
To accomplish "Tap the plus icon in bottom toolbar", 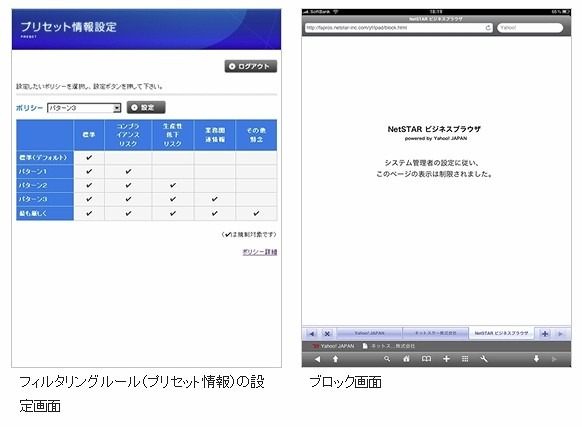I will pos(447,359).
